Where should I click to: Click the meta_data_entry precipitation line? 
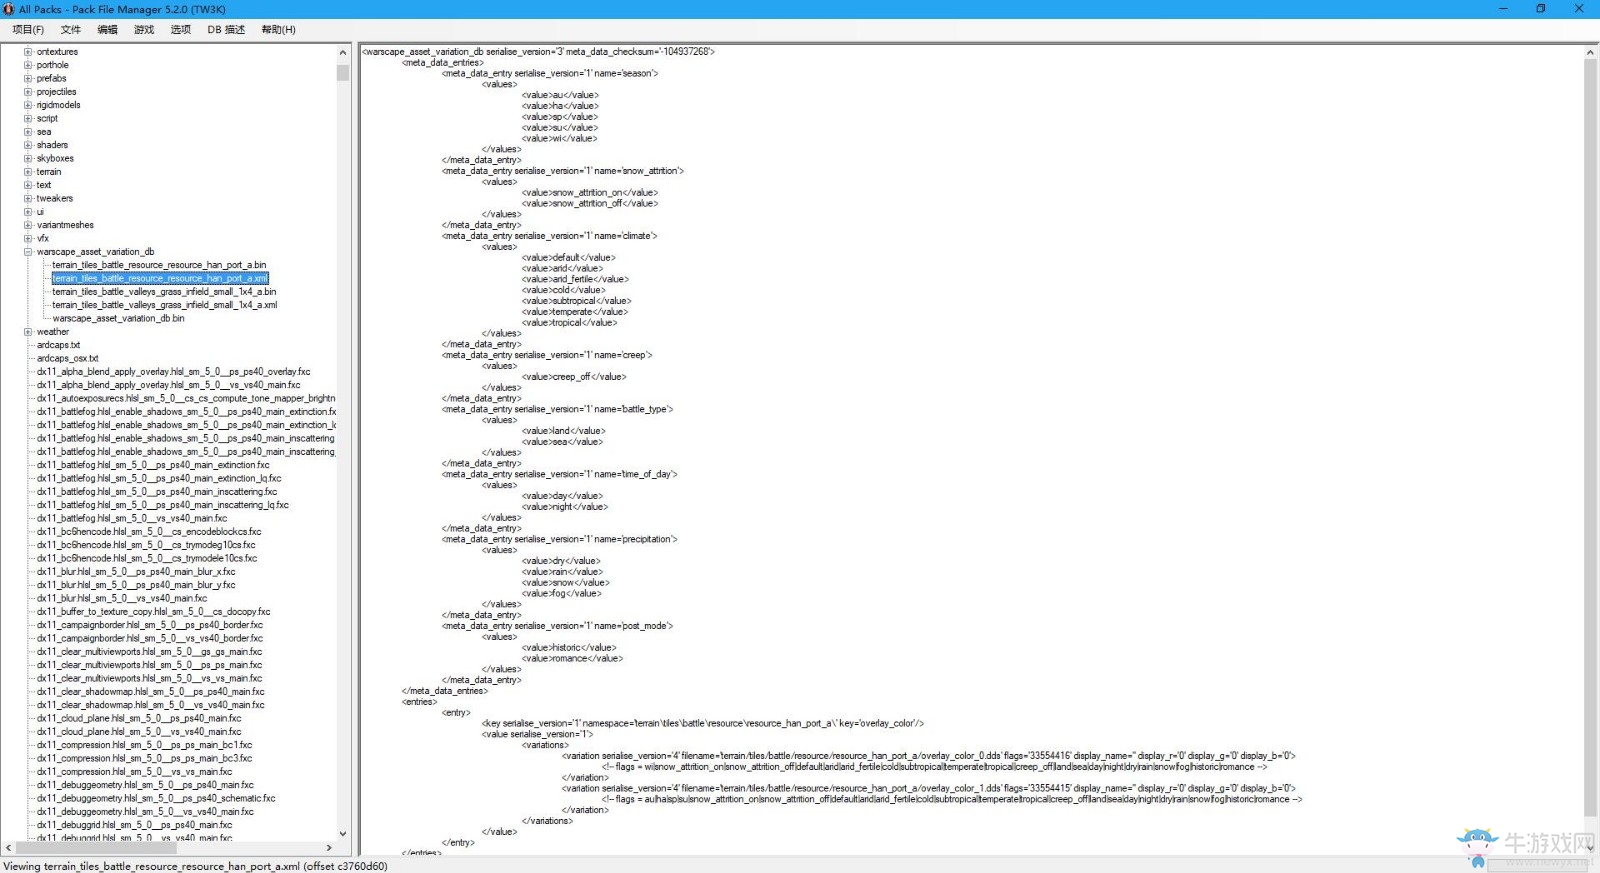[x=560, y=539]
